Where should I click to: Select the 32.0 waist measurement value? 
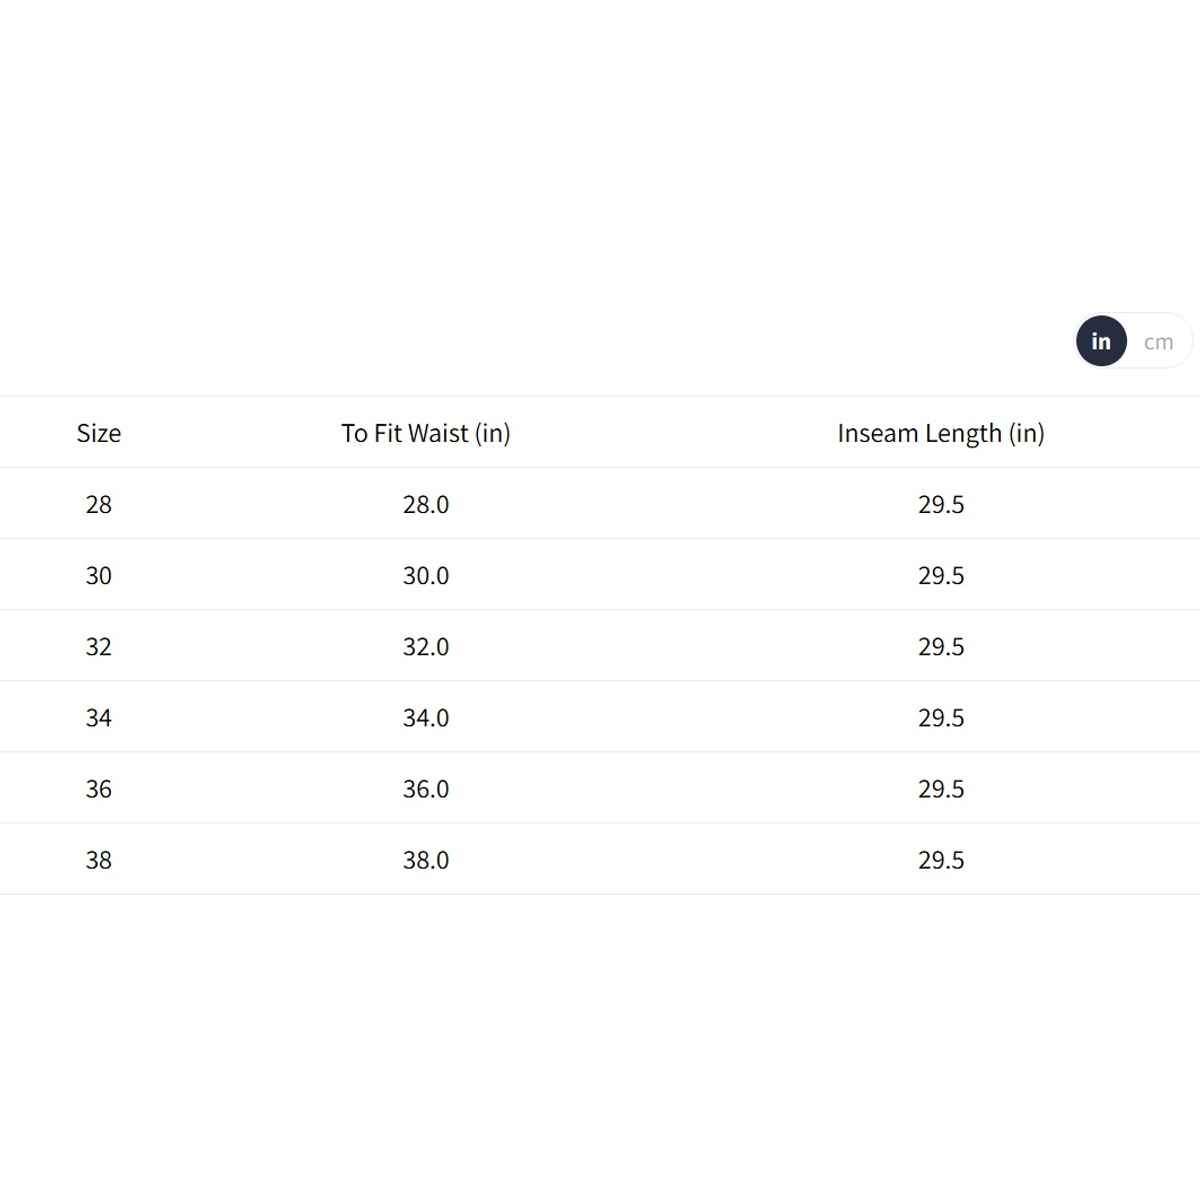pyautogui.click(x=425, y=646)
